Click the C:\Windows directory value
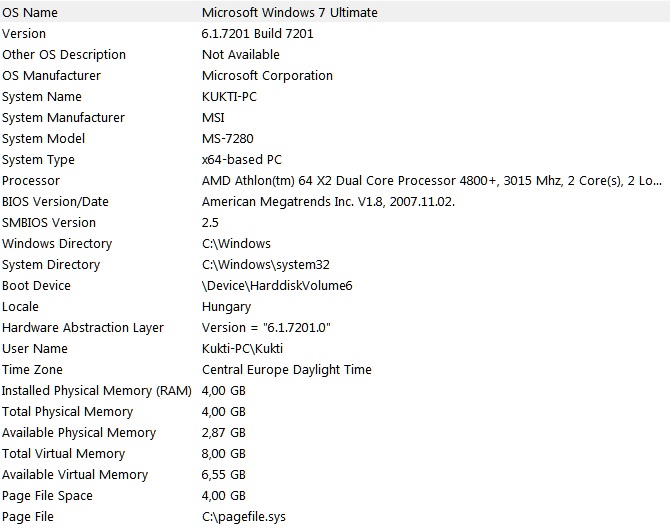 (x=236, y=244)
